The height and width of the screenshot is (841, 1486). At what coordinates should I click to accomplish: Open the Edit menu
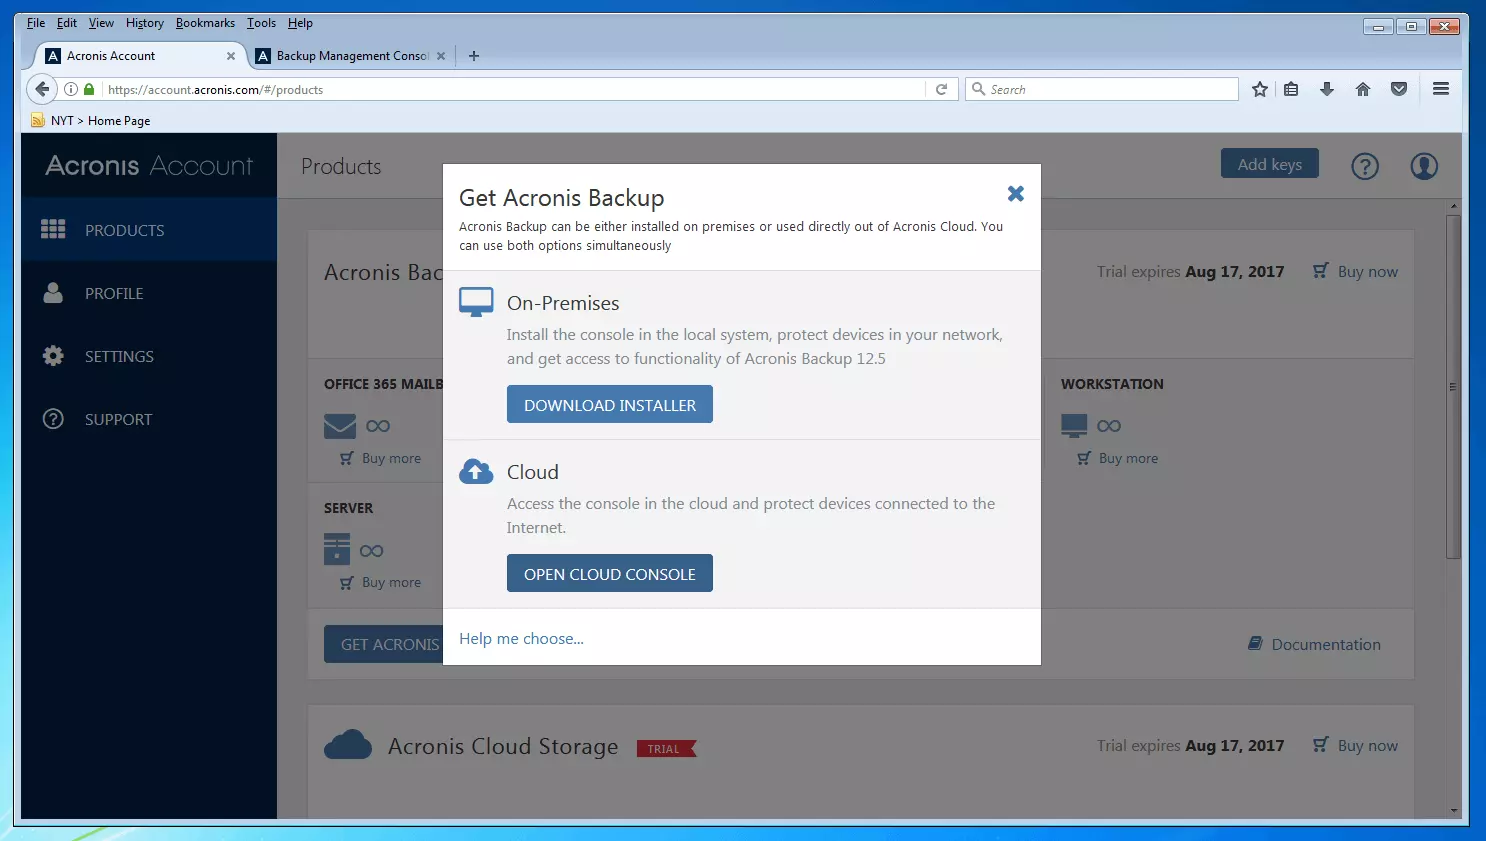pos(67,23)
